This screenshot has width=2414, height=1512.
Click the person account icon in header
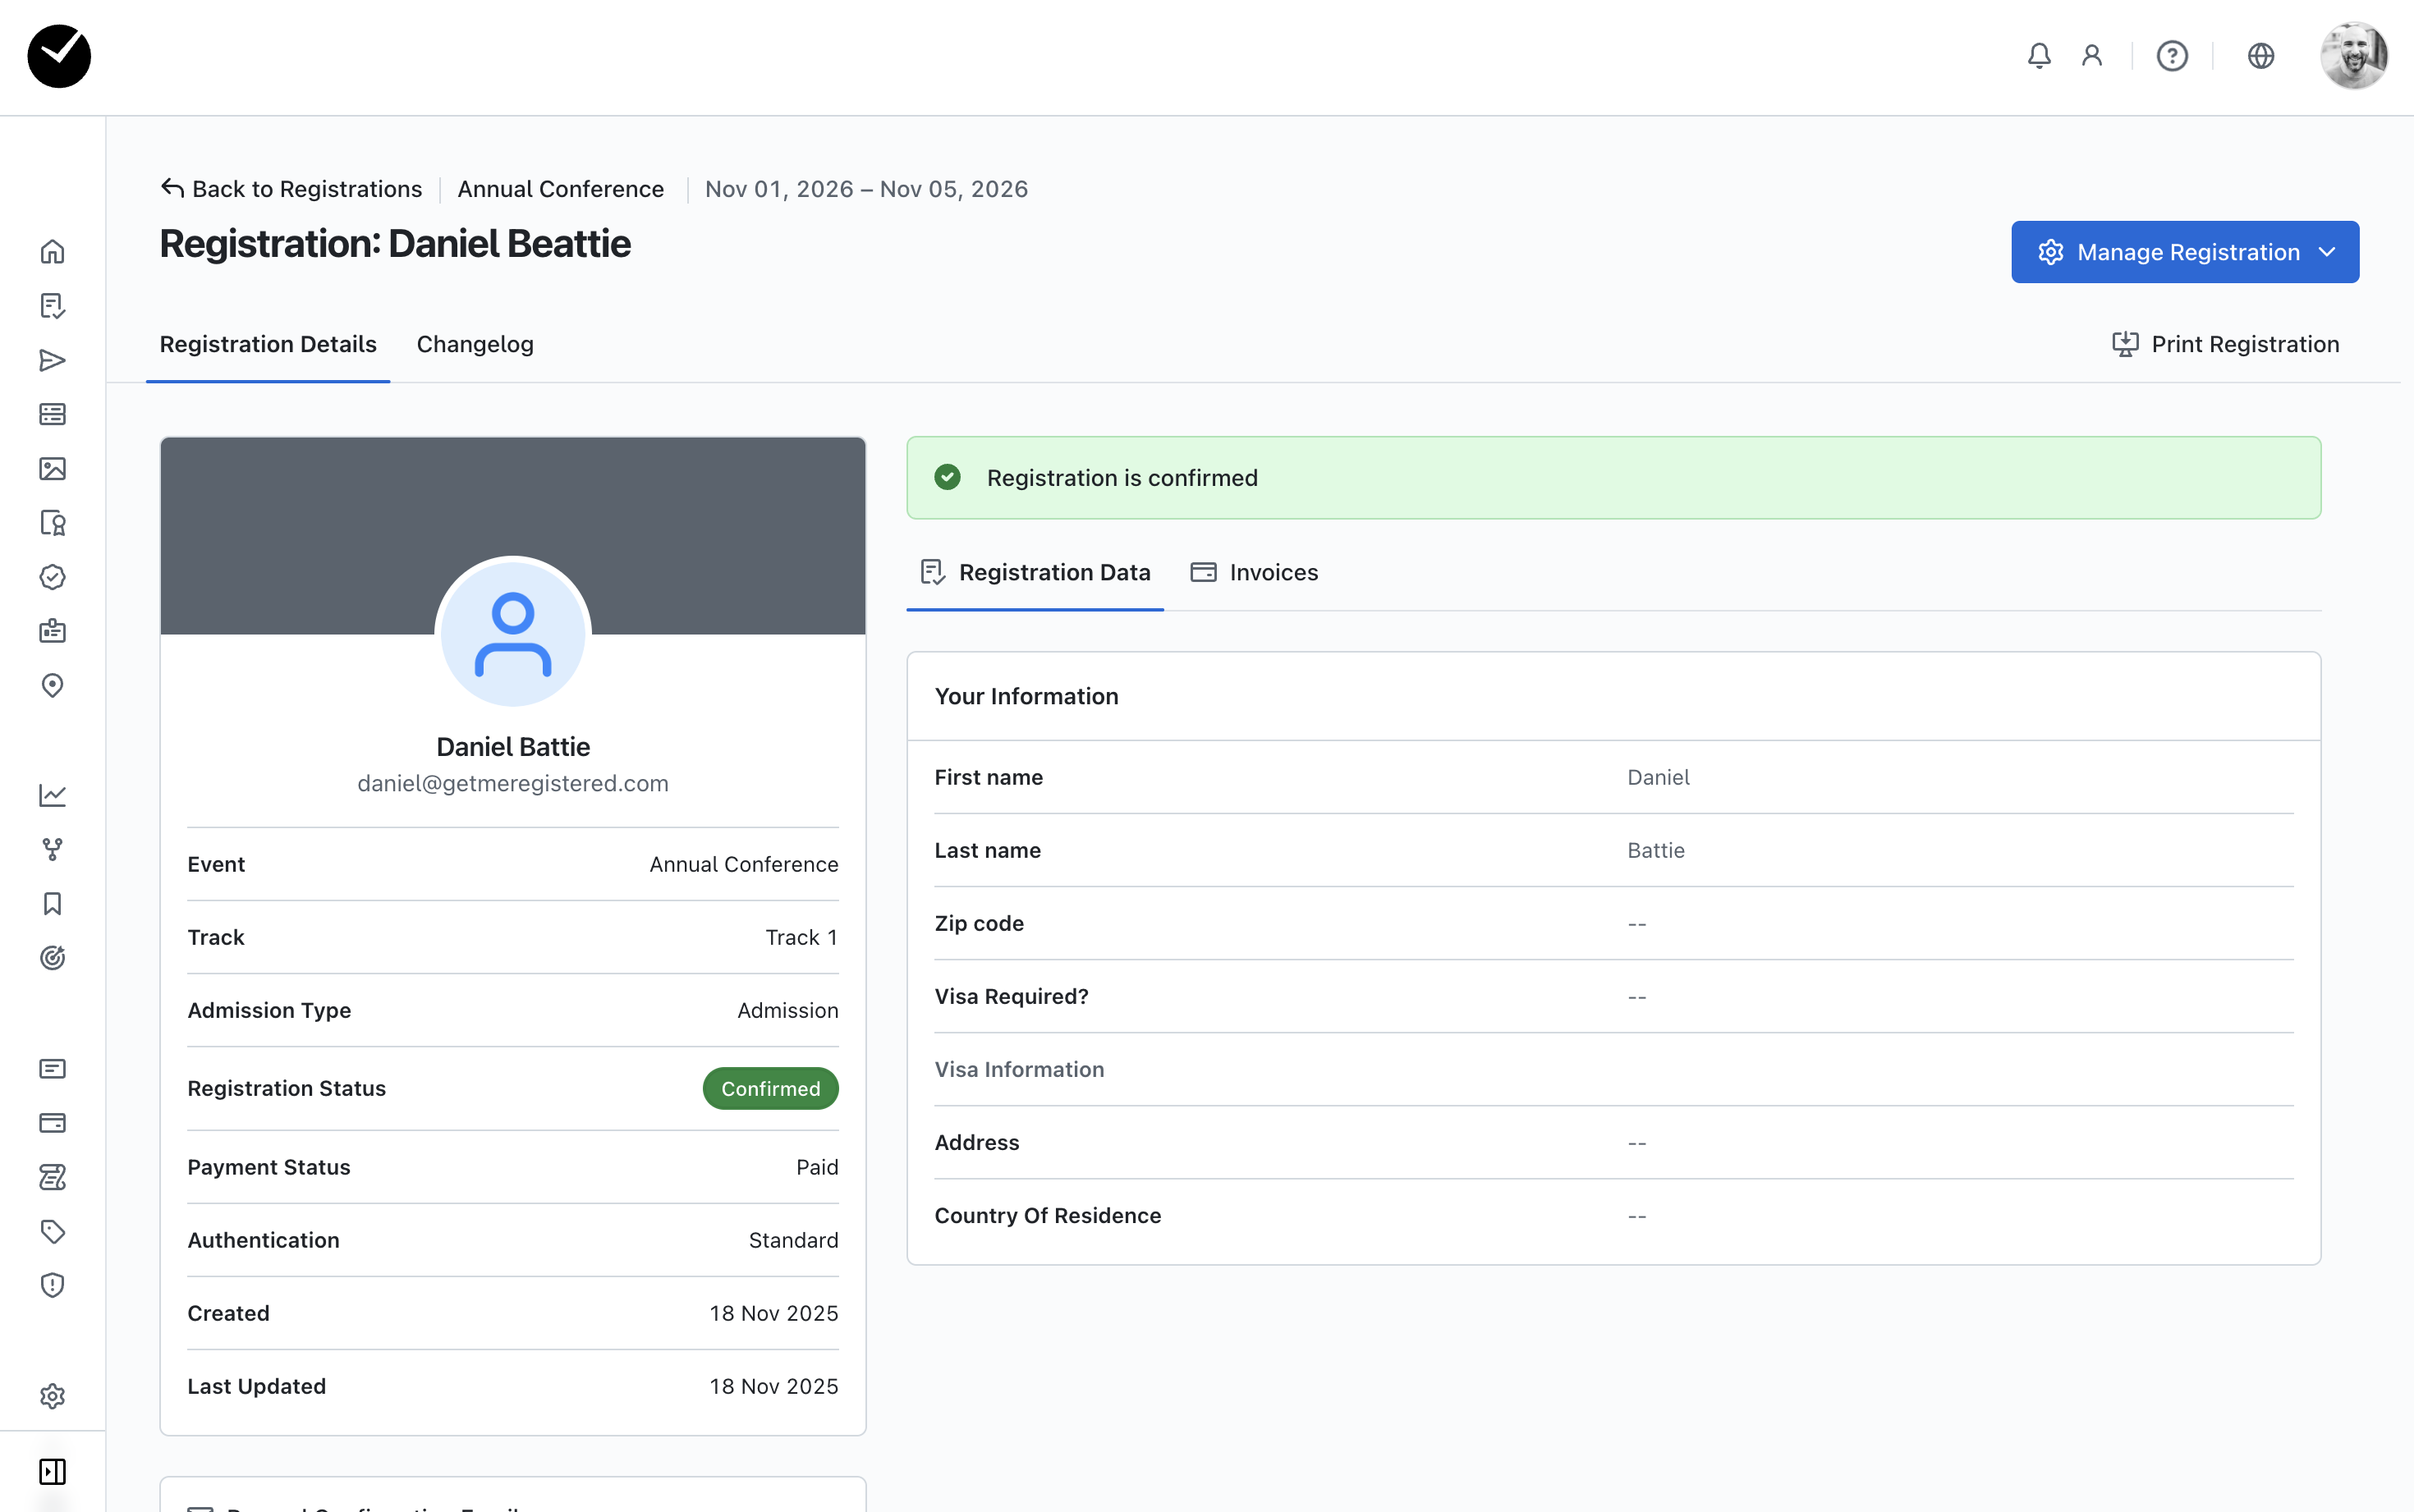[x=2092, y=56]
